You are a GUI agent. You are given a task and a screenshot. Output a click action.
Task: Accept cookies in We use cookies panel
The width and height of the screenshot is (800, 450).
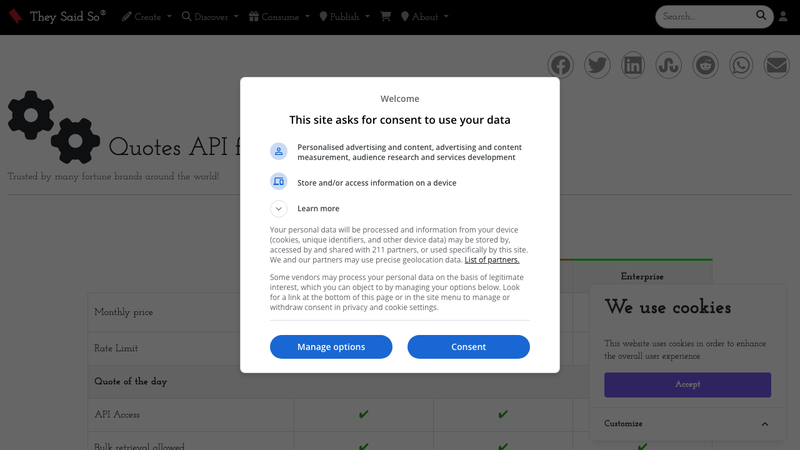coord(687,385)
